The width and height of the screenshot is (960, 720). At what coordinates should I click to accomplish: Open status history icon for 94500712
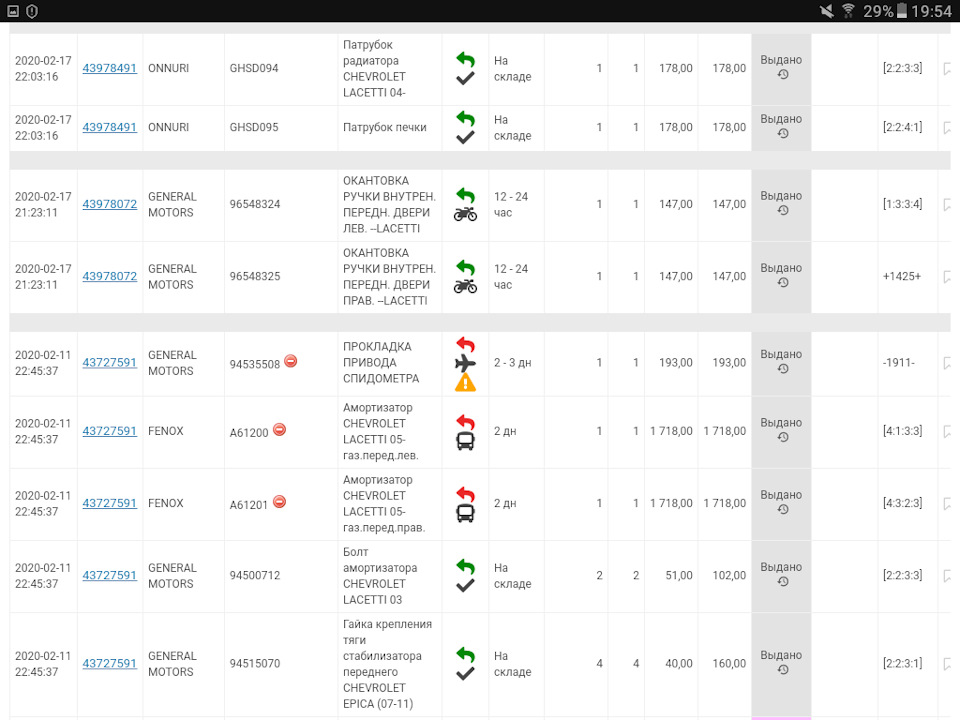(x=782, y=582)
